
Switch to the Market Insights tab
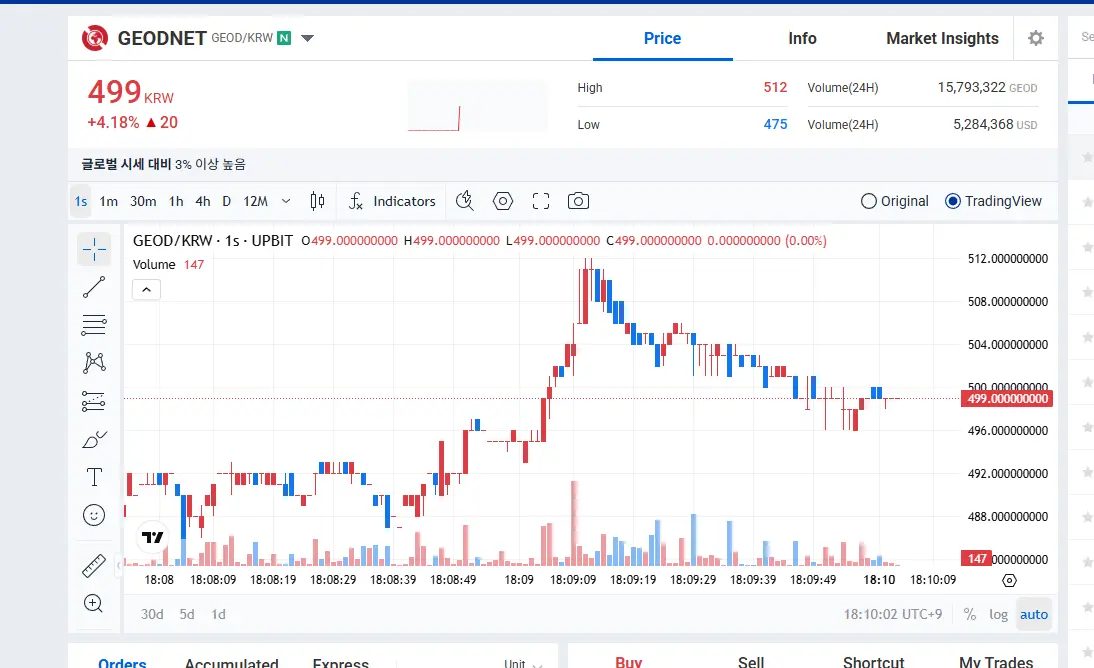click(x=943, y=38)
